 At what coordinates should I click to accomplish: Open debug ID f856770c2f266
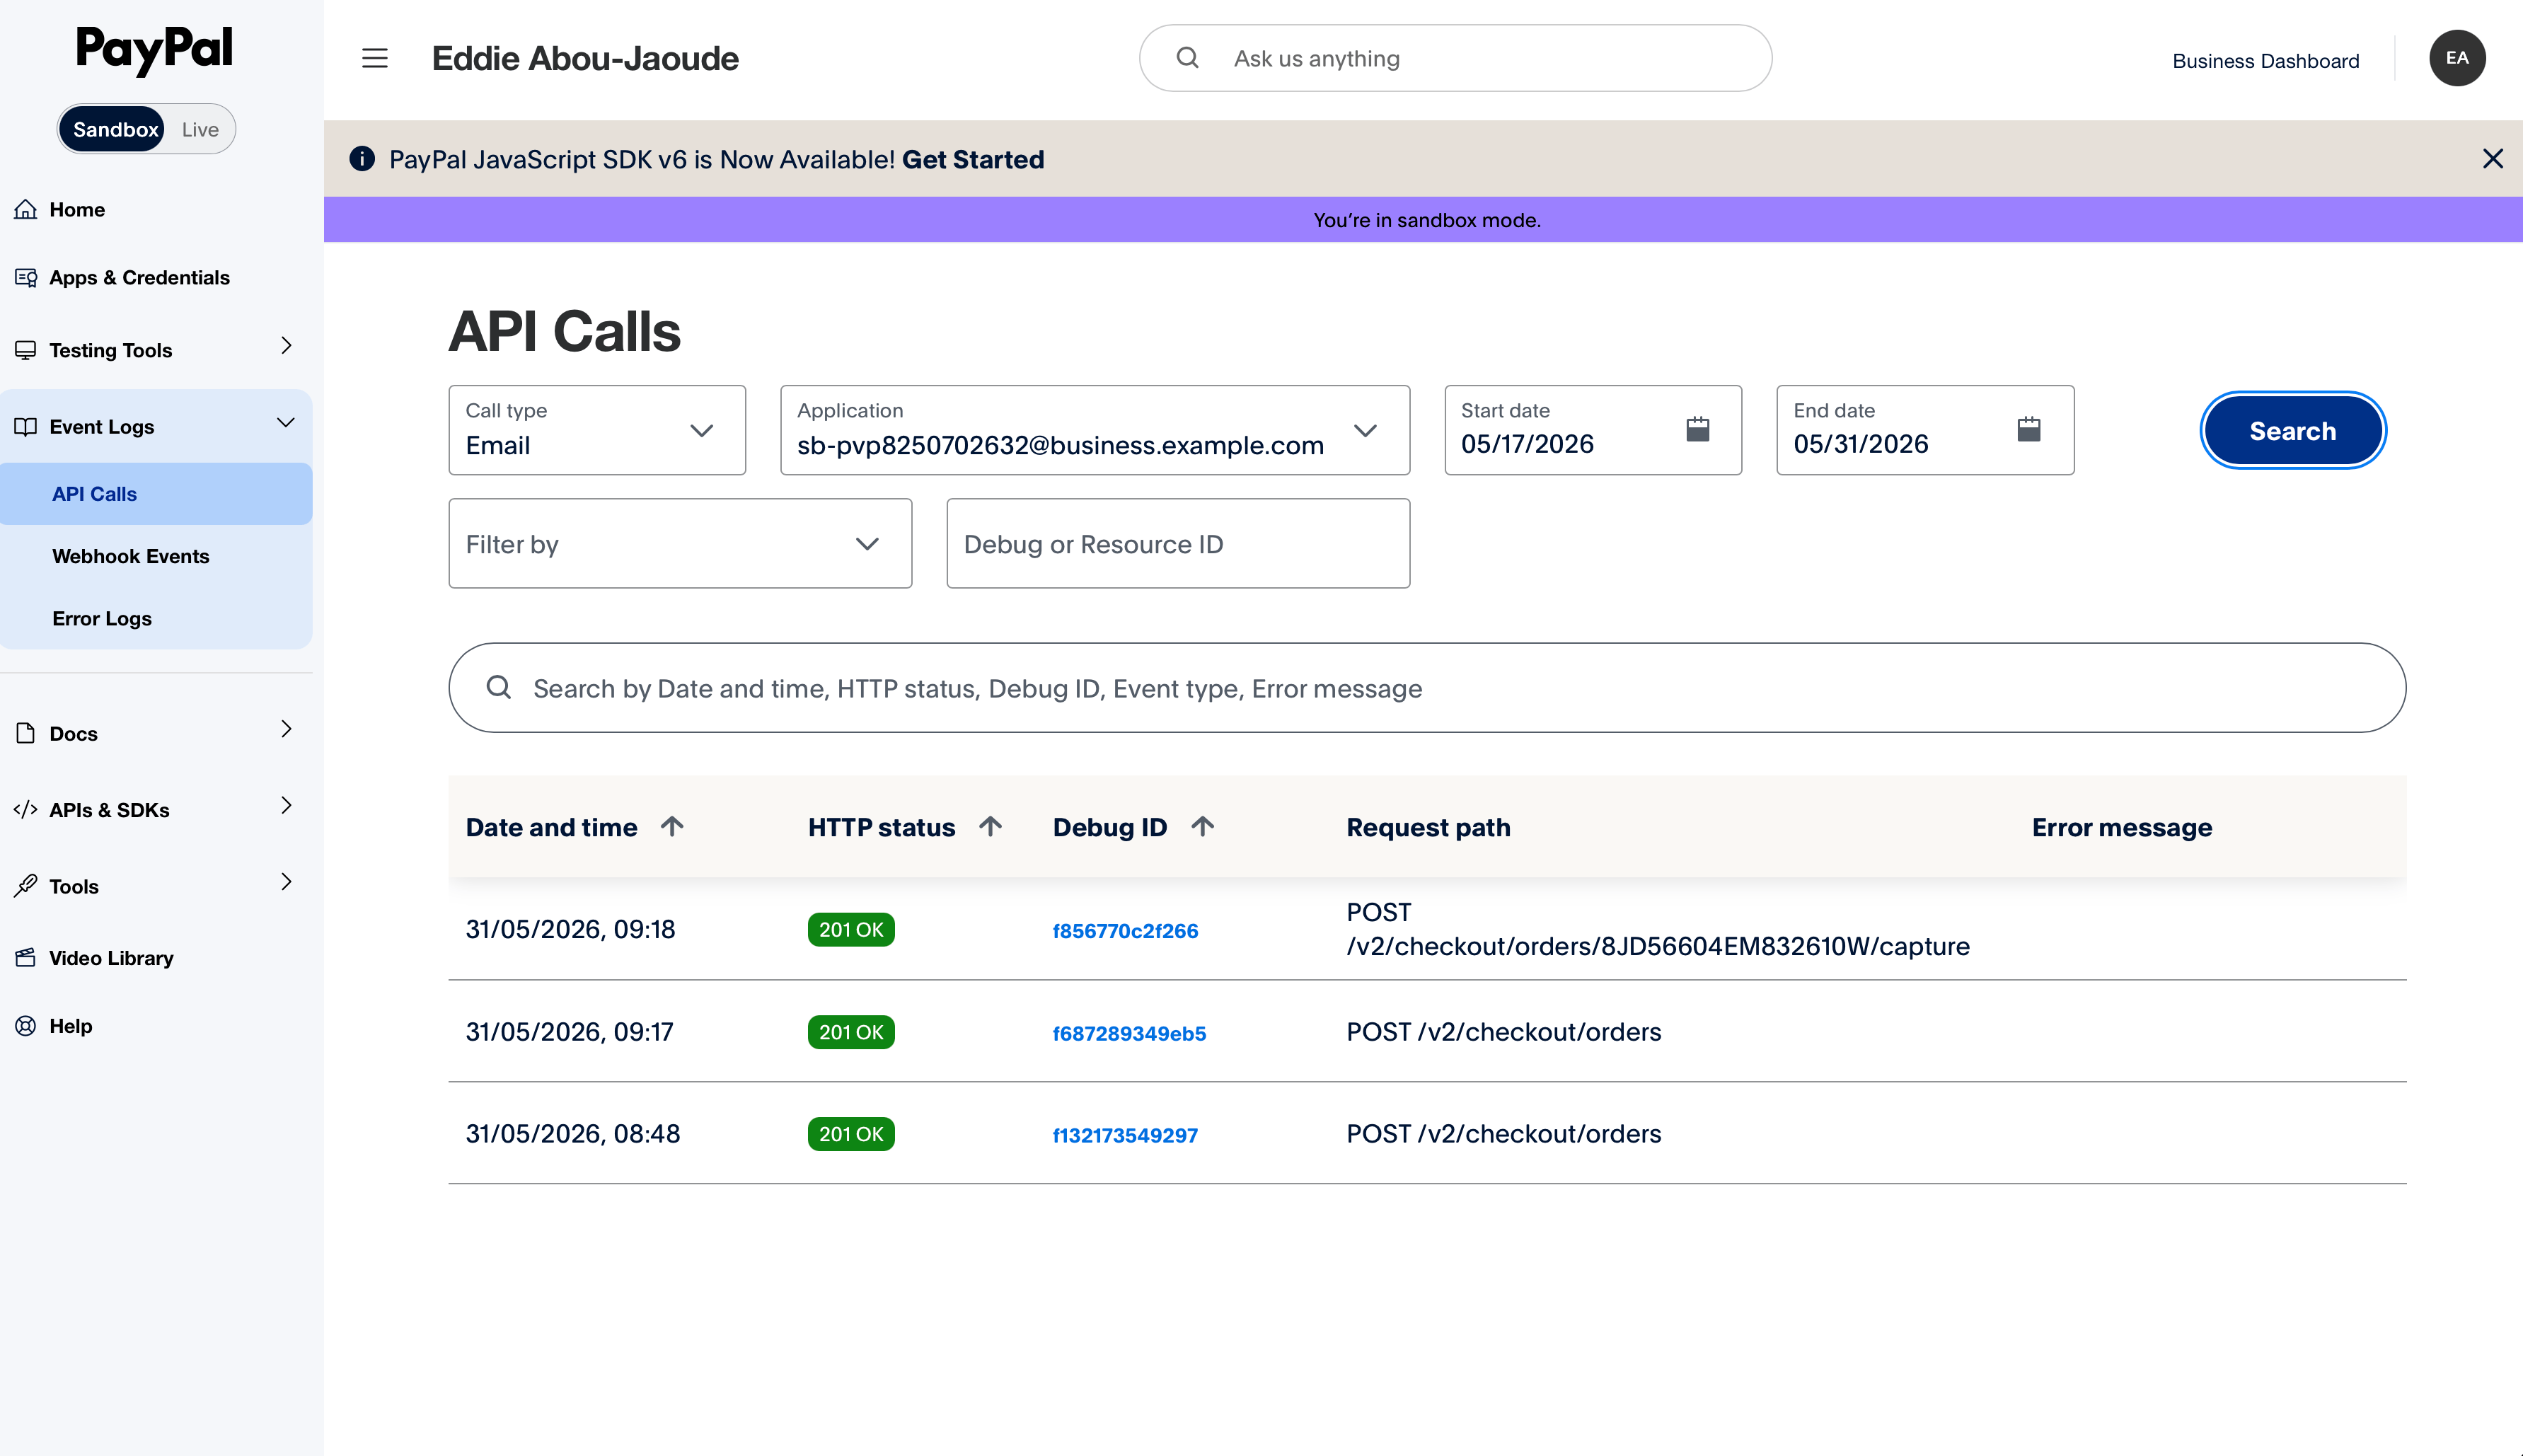1125,931
